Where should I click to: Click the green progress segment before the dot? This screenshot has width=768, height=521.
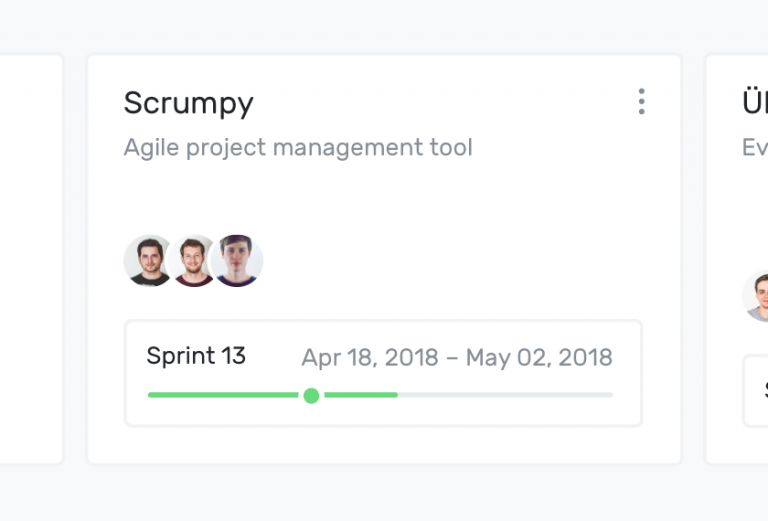(x=223, y=395)
